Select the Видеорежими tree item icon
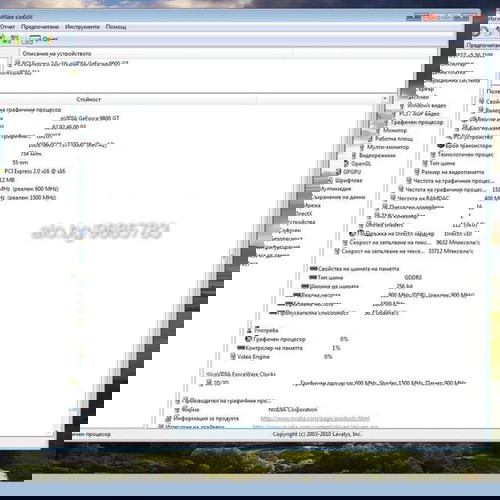 (x=354, y=155)
